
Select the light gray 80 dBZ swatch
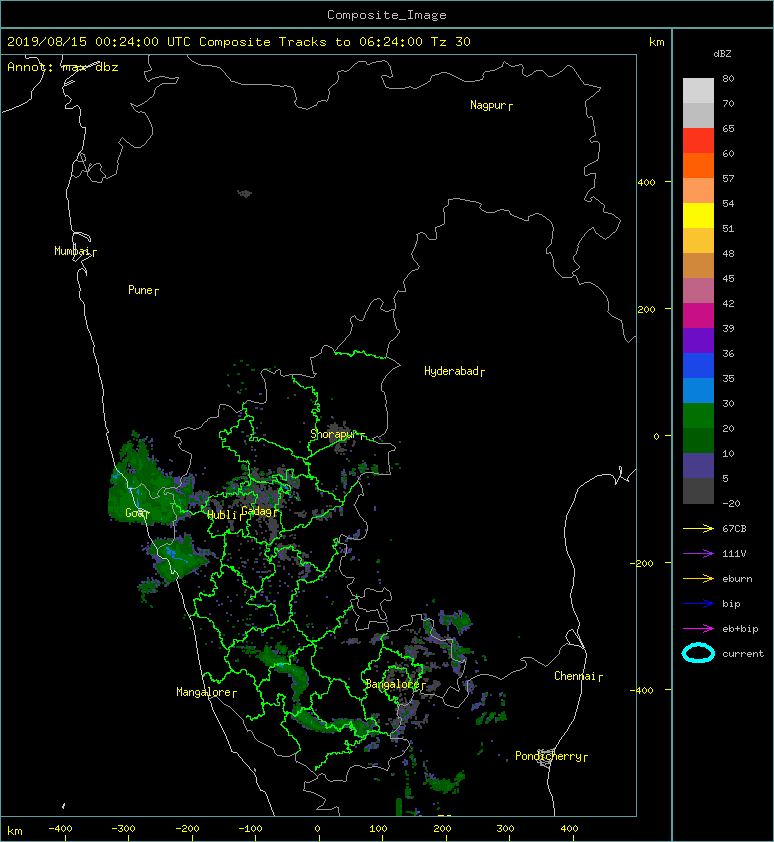point(698,90)
